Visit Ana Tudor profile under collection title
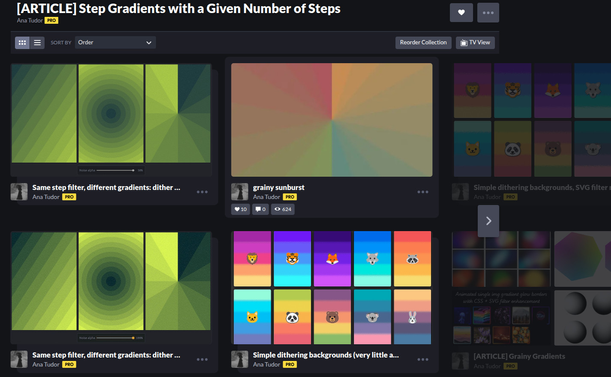Image resolution: width=611 pixels, height=377 pixels. pyautogui.click(x=30, y=20)
